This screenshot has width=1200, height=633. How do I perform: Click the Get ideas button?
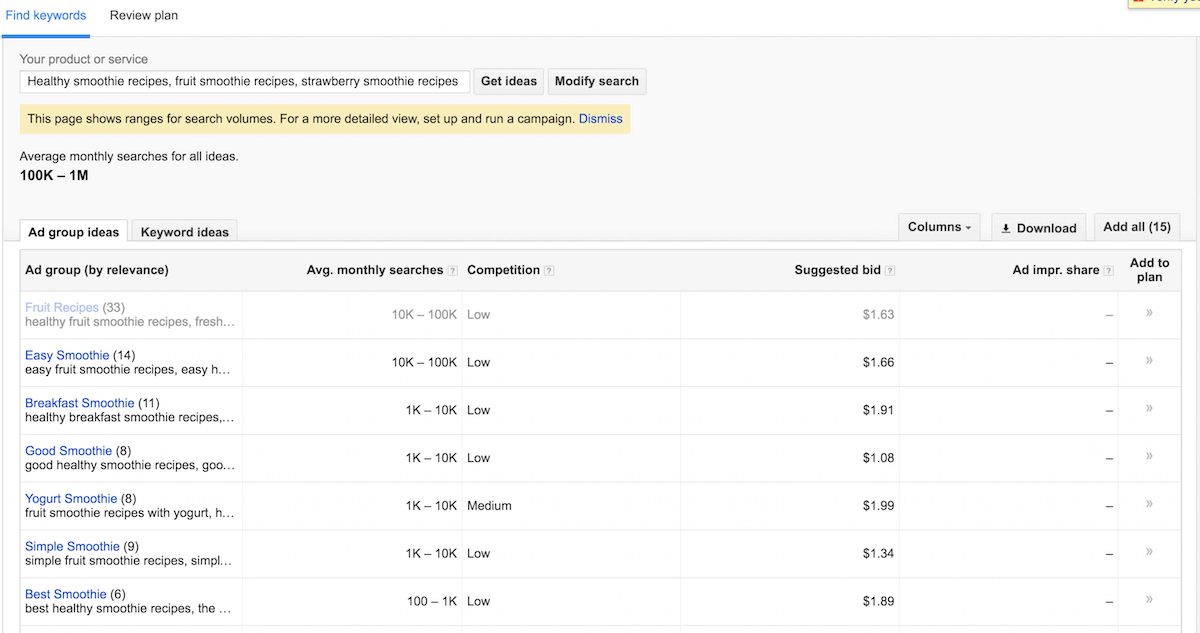click(508, 81)
